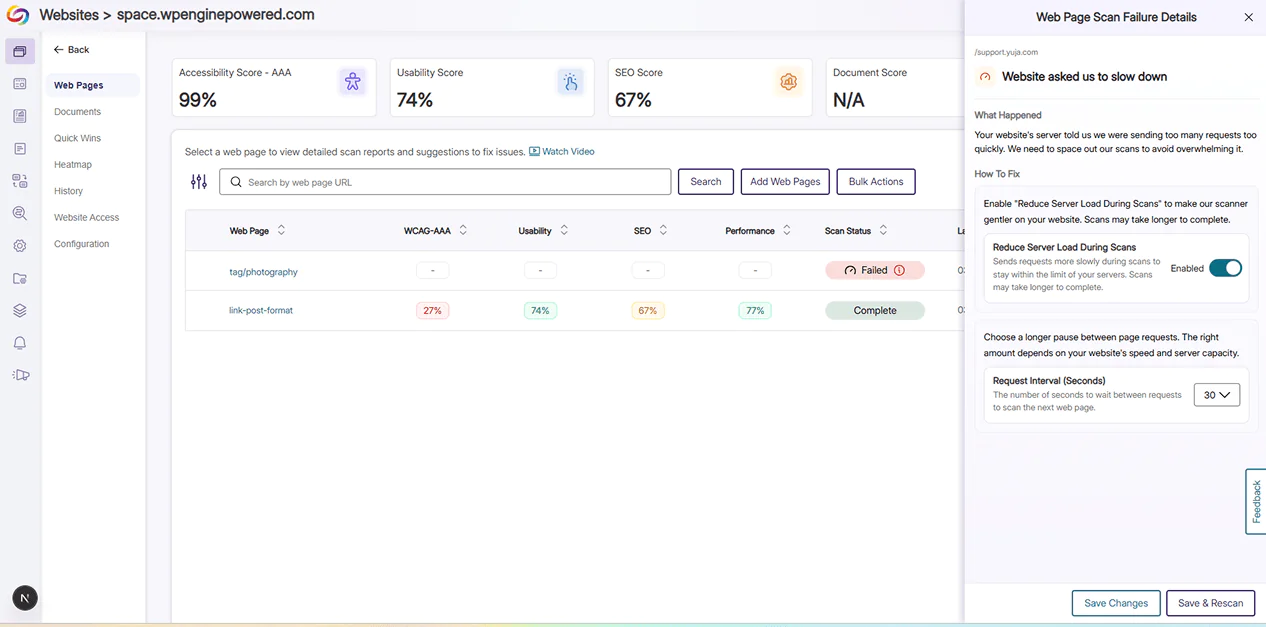Open notifications bell in left sidebar

[20, 343]
